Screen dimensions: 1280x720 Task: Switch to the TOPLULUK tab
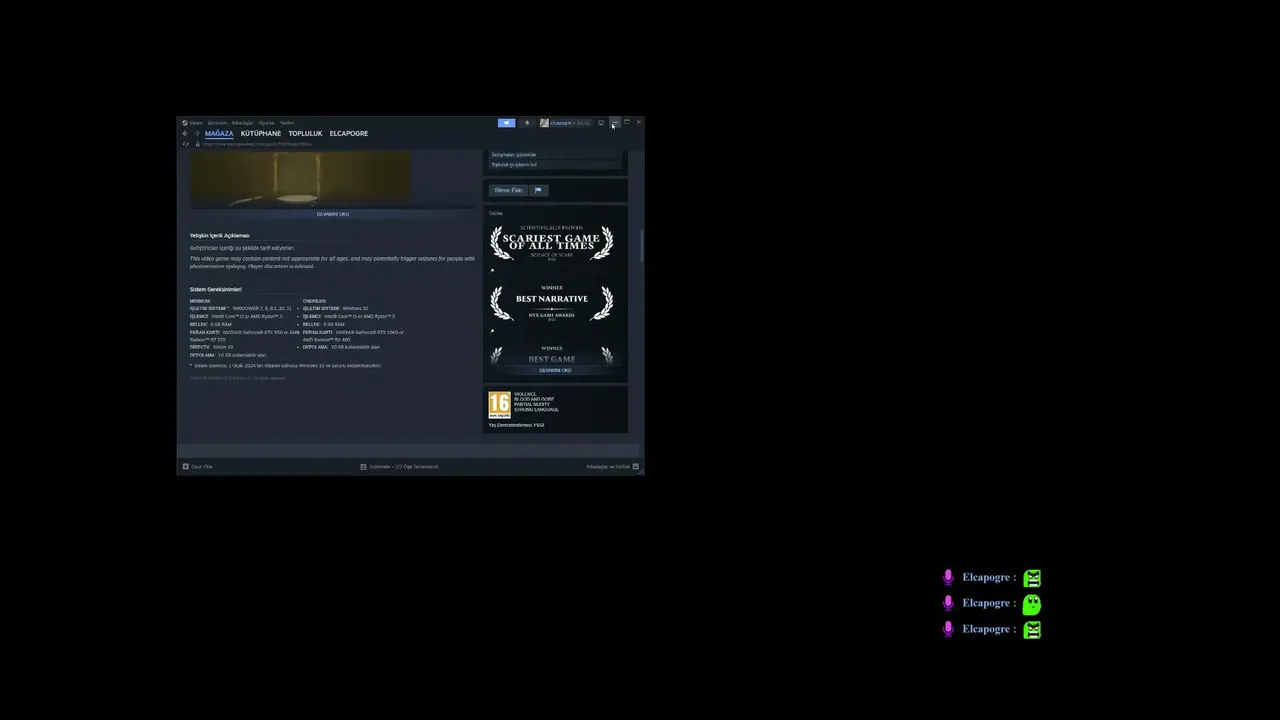coord(305,133)
